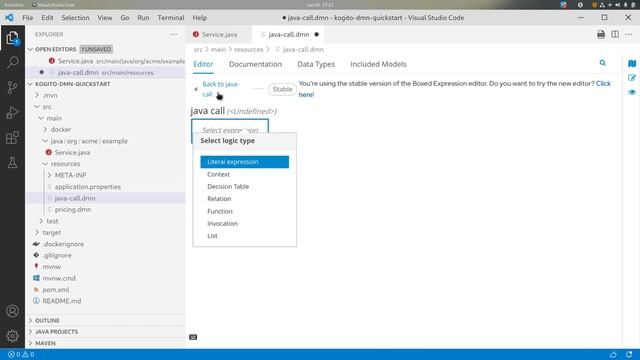Open the Source Control view
This screenshot has width=640, height=360.
pos(12,88)
